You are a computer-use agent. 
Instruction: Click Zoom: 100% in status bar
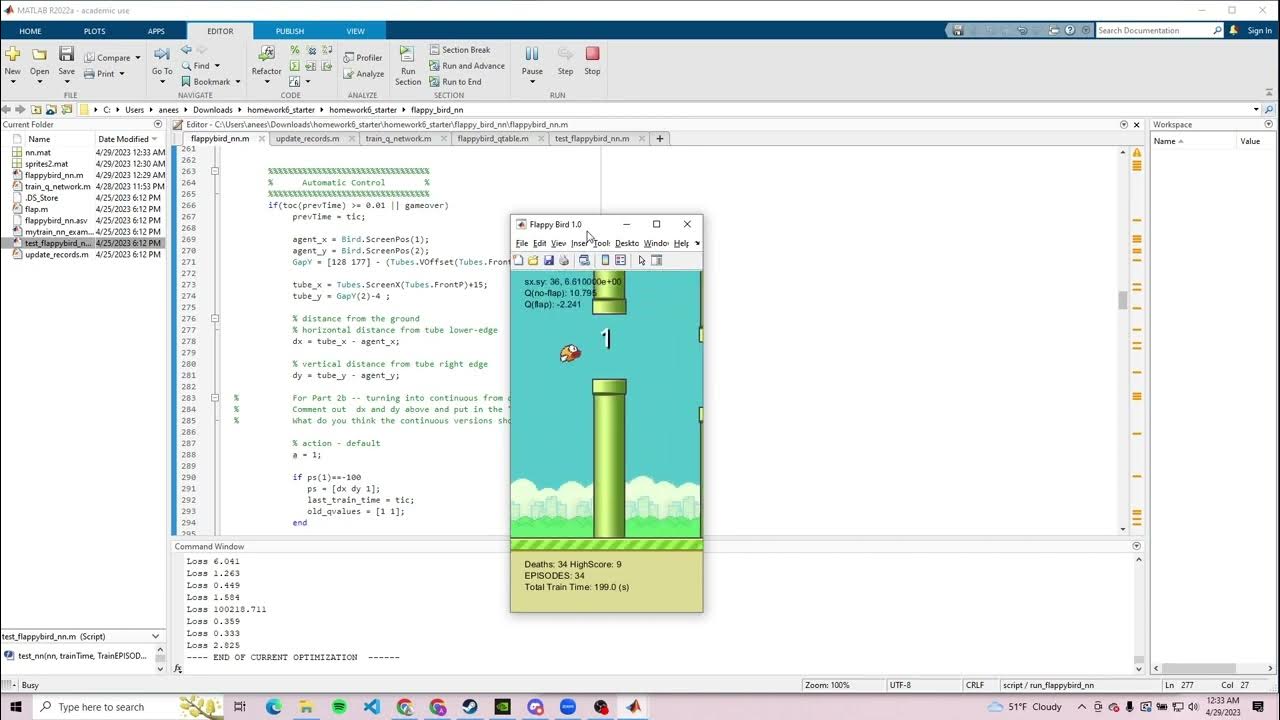click(x=826, y=685)
